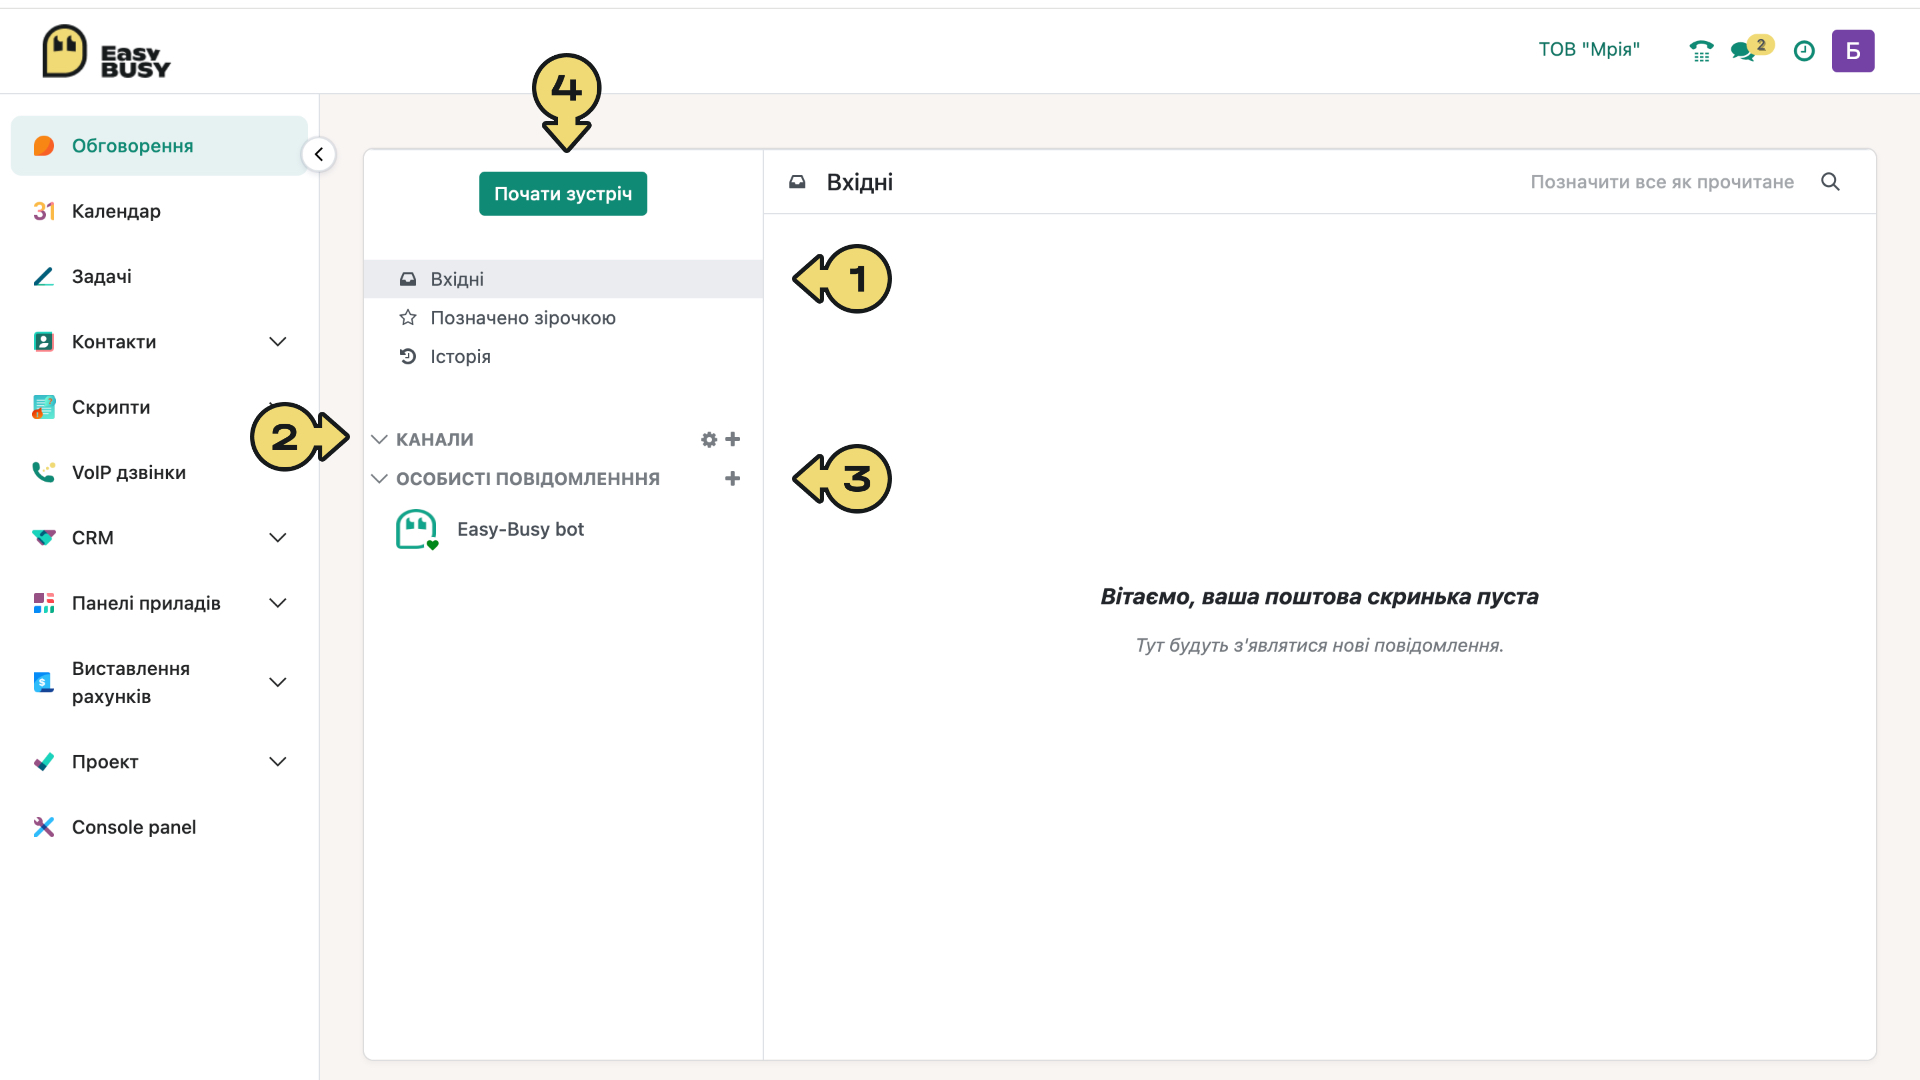This screenshot has height=1080, width=1920.
Task: Click the clock icon in the header
Action: [x=1804, y=51]
